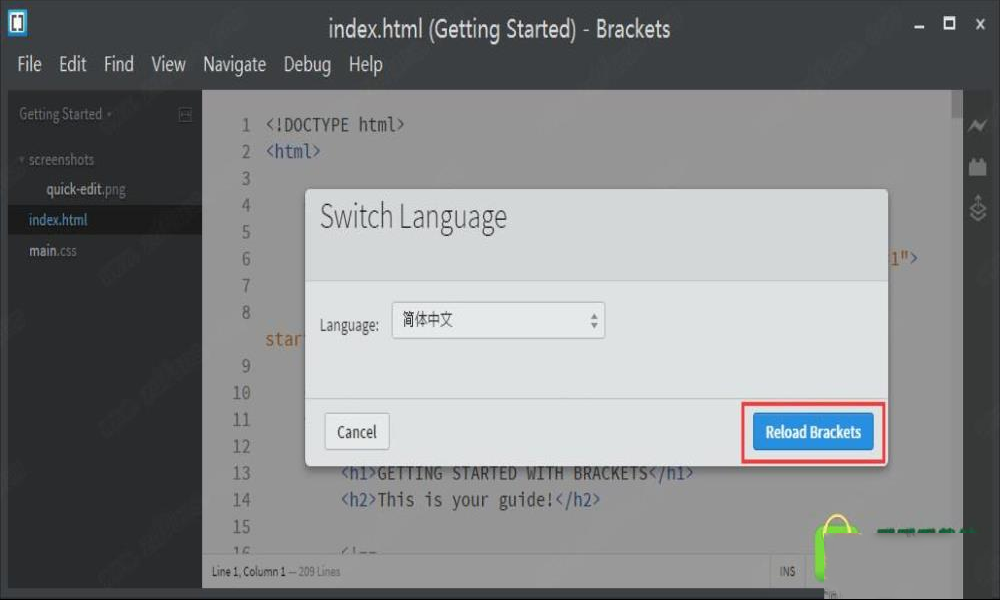Click the split view icon in sidebar header
The image size is (1000, 600).
coord(185,115)
